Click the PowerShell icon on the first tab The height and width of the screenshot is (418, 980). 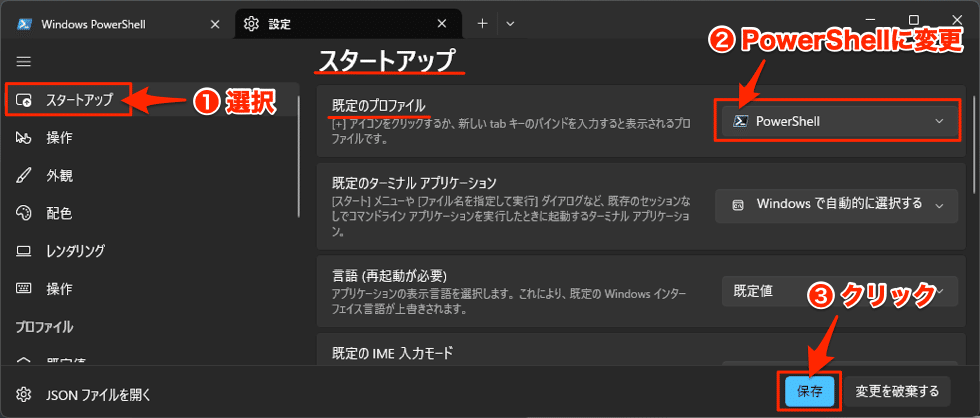pos(24,24)
